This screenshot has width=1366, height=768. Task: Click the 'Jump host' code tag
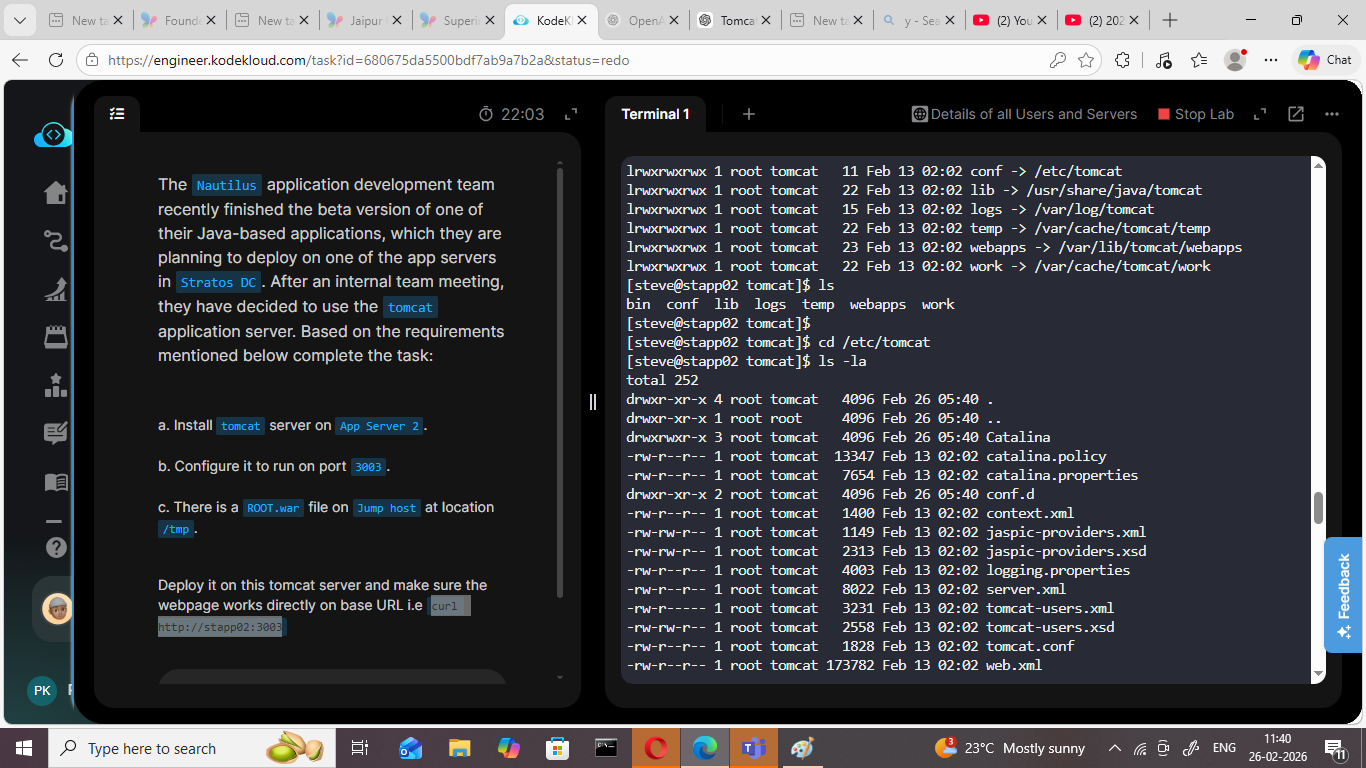tap(386, 508)
